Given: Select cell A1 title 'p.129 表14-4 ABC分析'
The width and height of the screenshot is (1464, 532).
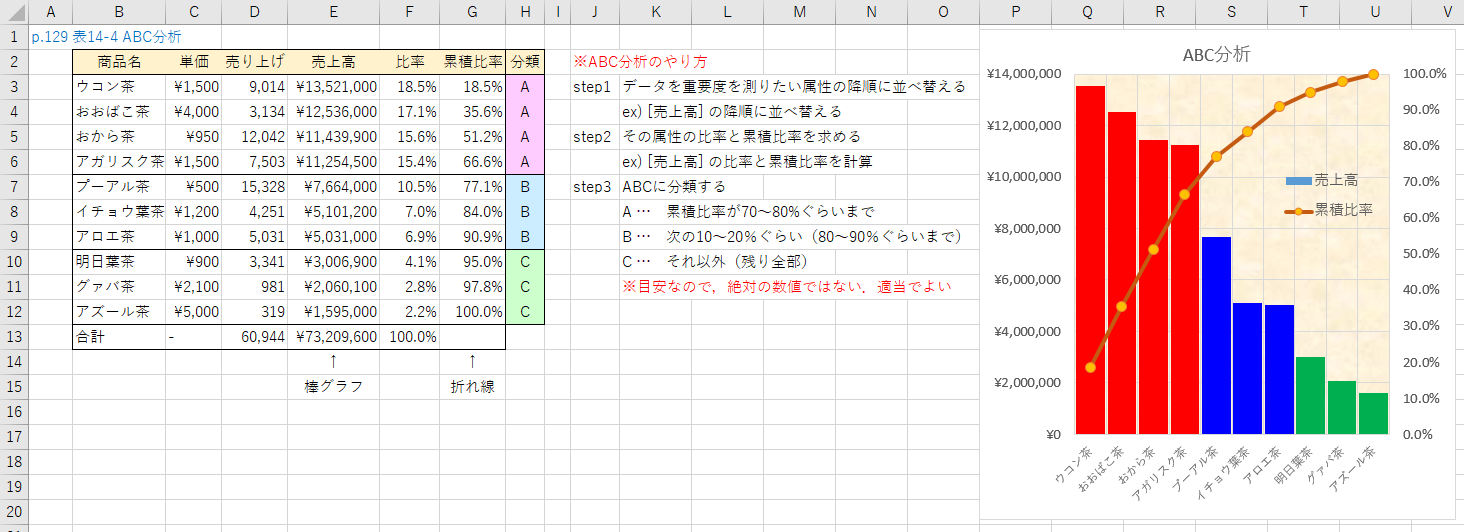Looking at the screenshot, I should coord(107,37).
